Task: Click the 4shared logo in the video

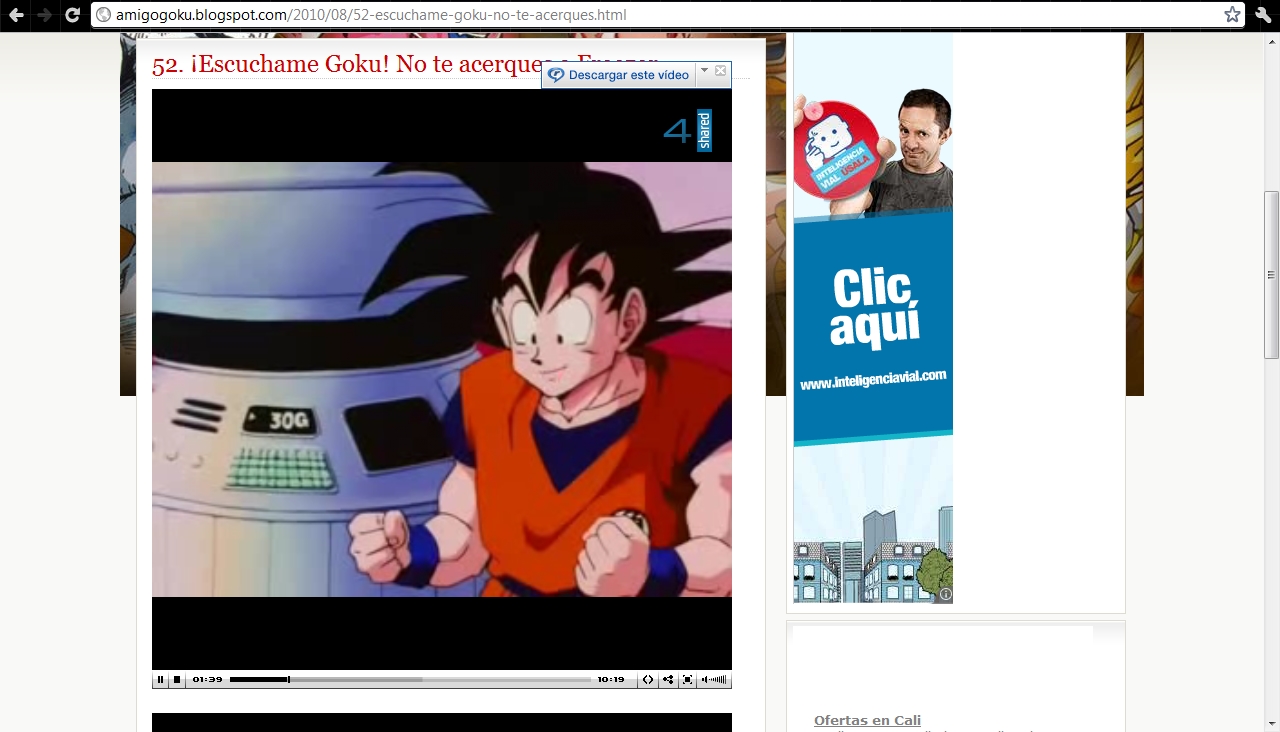Action: 688,130
